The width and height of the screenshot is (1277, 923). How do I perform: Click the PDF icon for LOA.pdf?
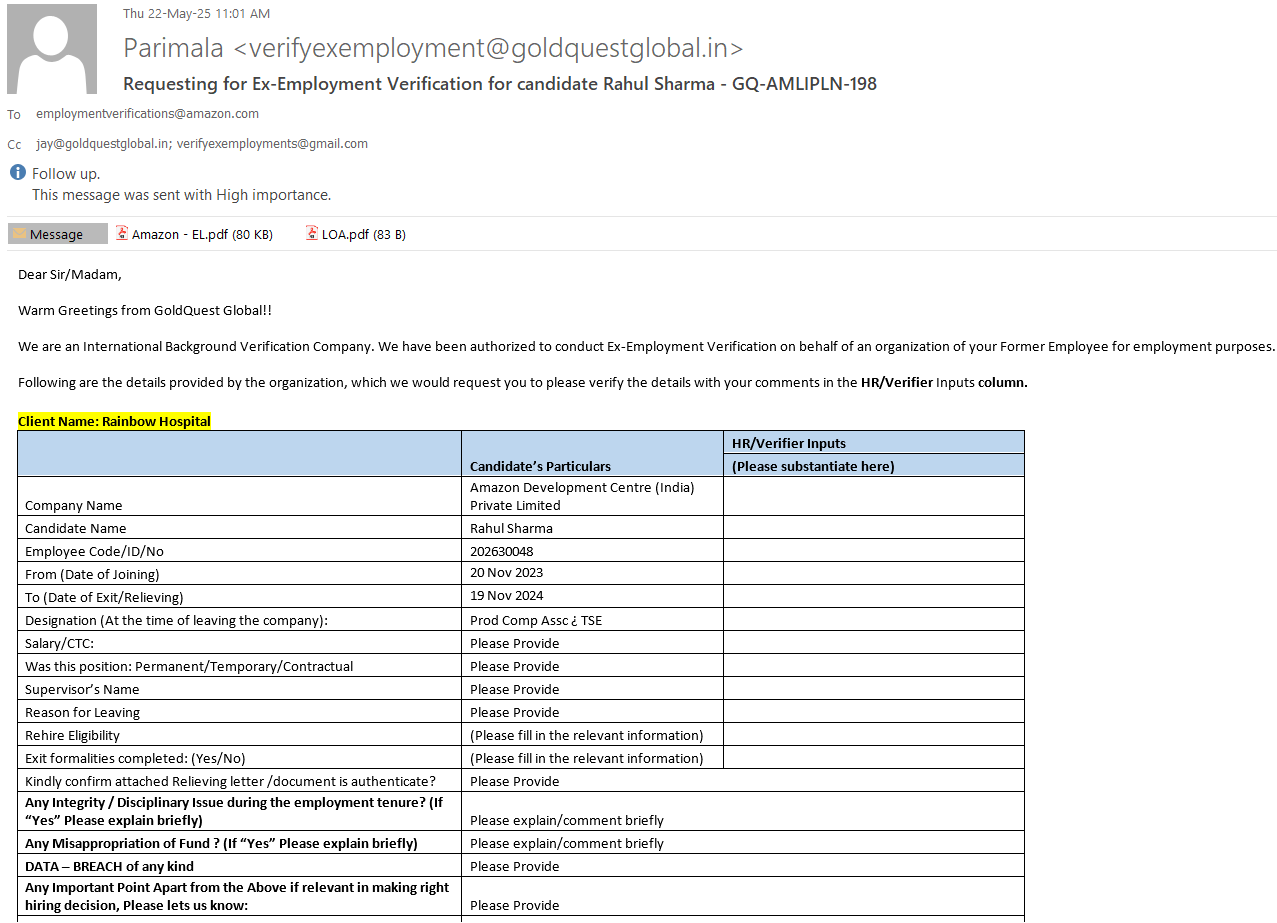(x=312, y=234)
